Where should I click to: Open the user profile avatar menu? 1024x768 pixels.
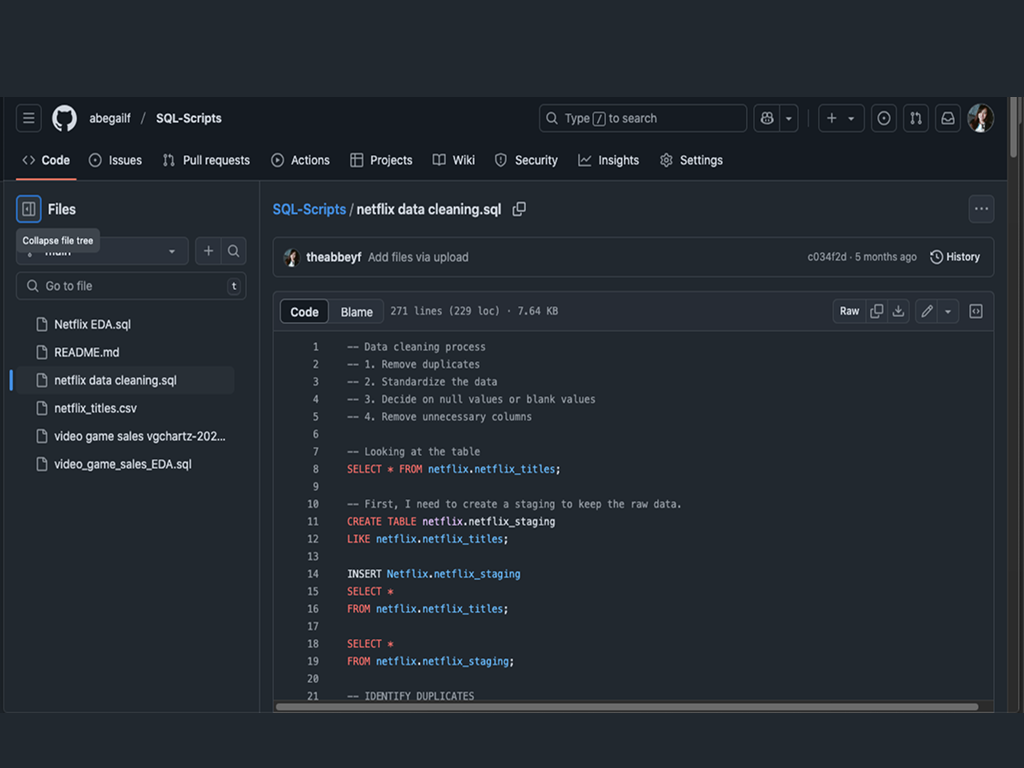(980, 118)
